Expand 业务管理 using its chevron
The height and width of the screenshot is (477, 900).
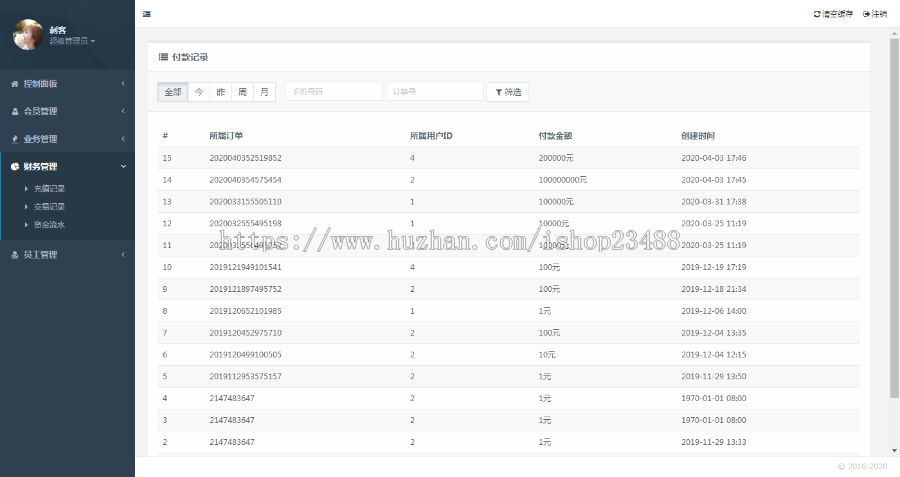[x=123, y=139]
